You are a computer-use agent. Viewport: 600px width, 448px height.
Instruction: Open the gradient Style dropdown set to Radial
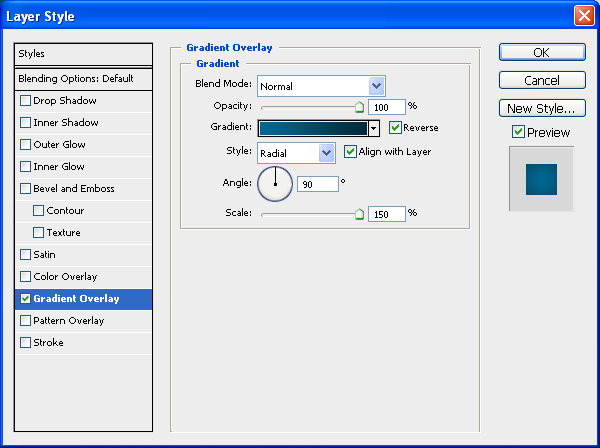(x=326, y=153)
